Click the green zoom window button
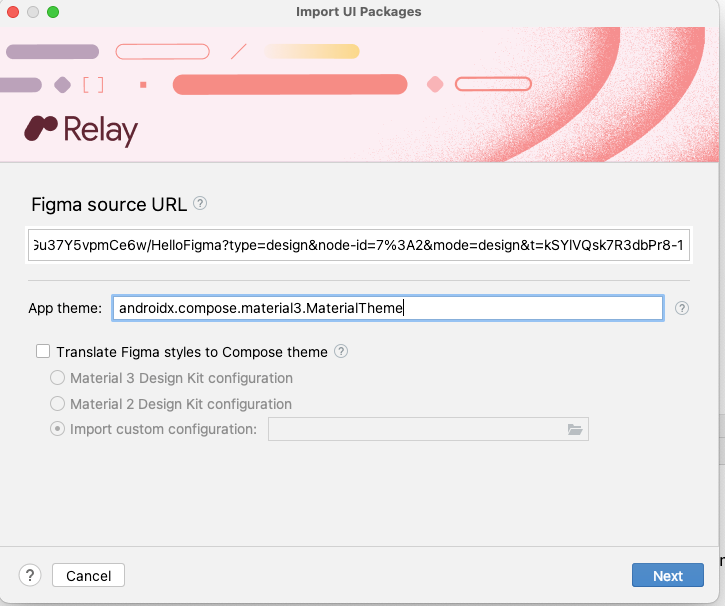This screenshot has height=606, width=725. tap(53, 12)
